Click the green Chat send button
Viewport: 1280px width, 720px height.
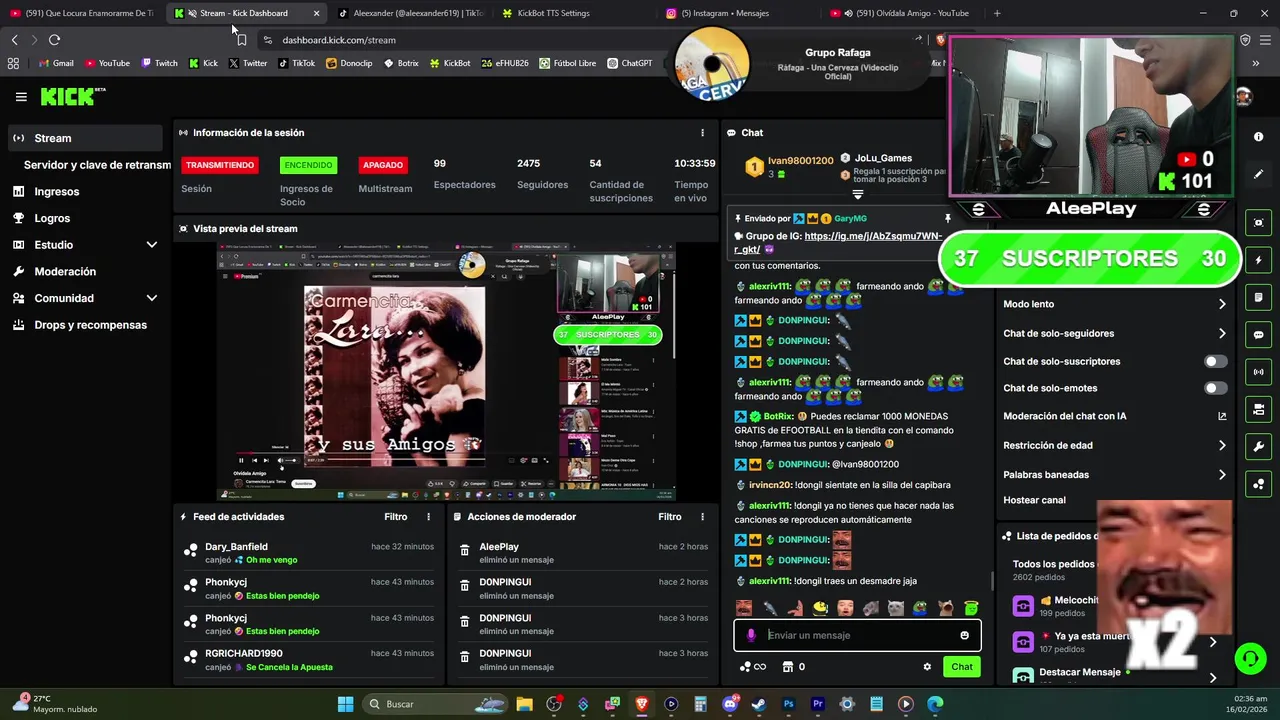point(962,667)
